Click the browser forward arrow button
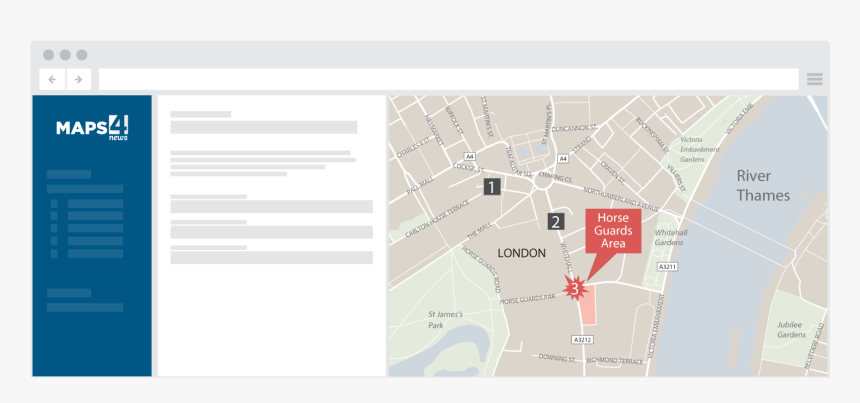This screenshot has width=860, height=403. [x=78, y=79]
